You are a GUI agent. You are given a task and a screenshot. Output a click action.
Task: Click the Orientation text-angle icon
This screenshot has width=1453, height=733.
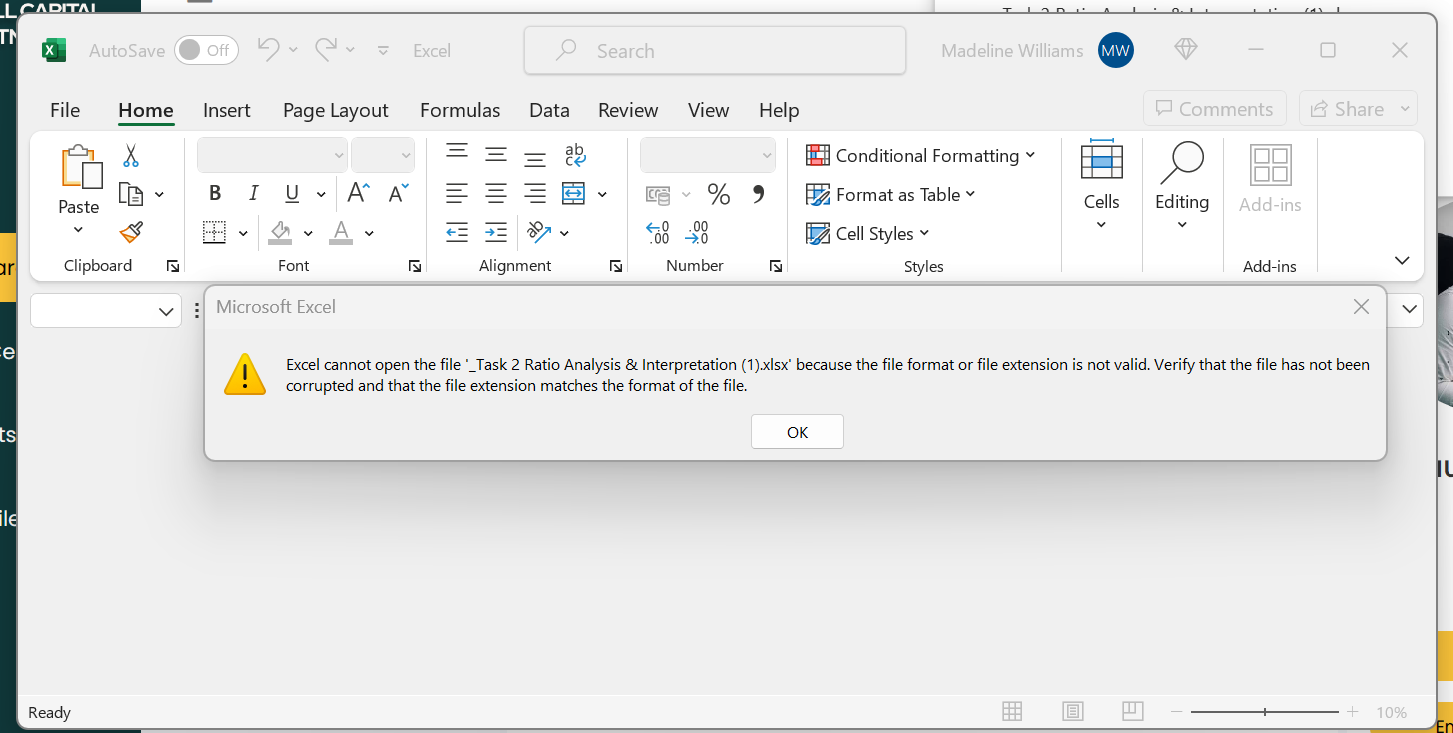click(x=540, y=233)
